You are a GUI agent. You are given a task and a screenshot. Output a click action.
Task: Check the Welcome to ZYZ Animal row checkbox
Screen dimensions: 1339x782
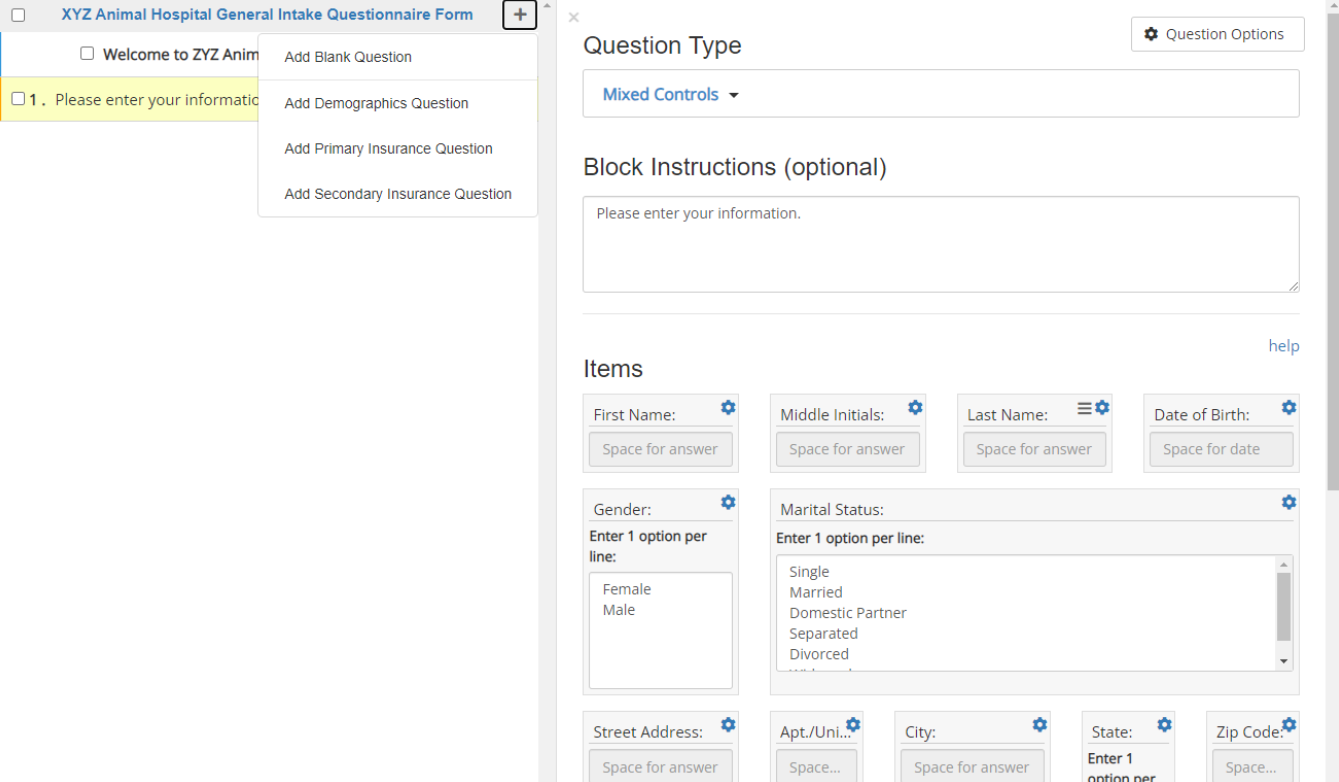click(x=87, y=53)
